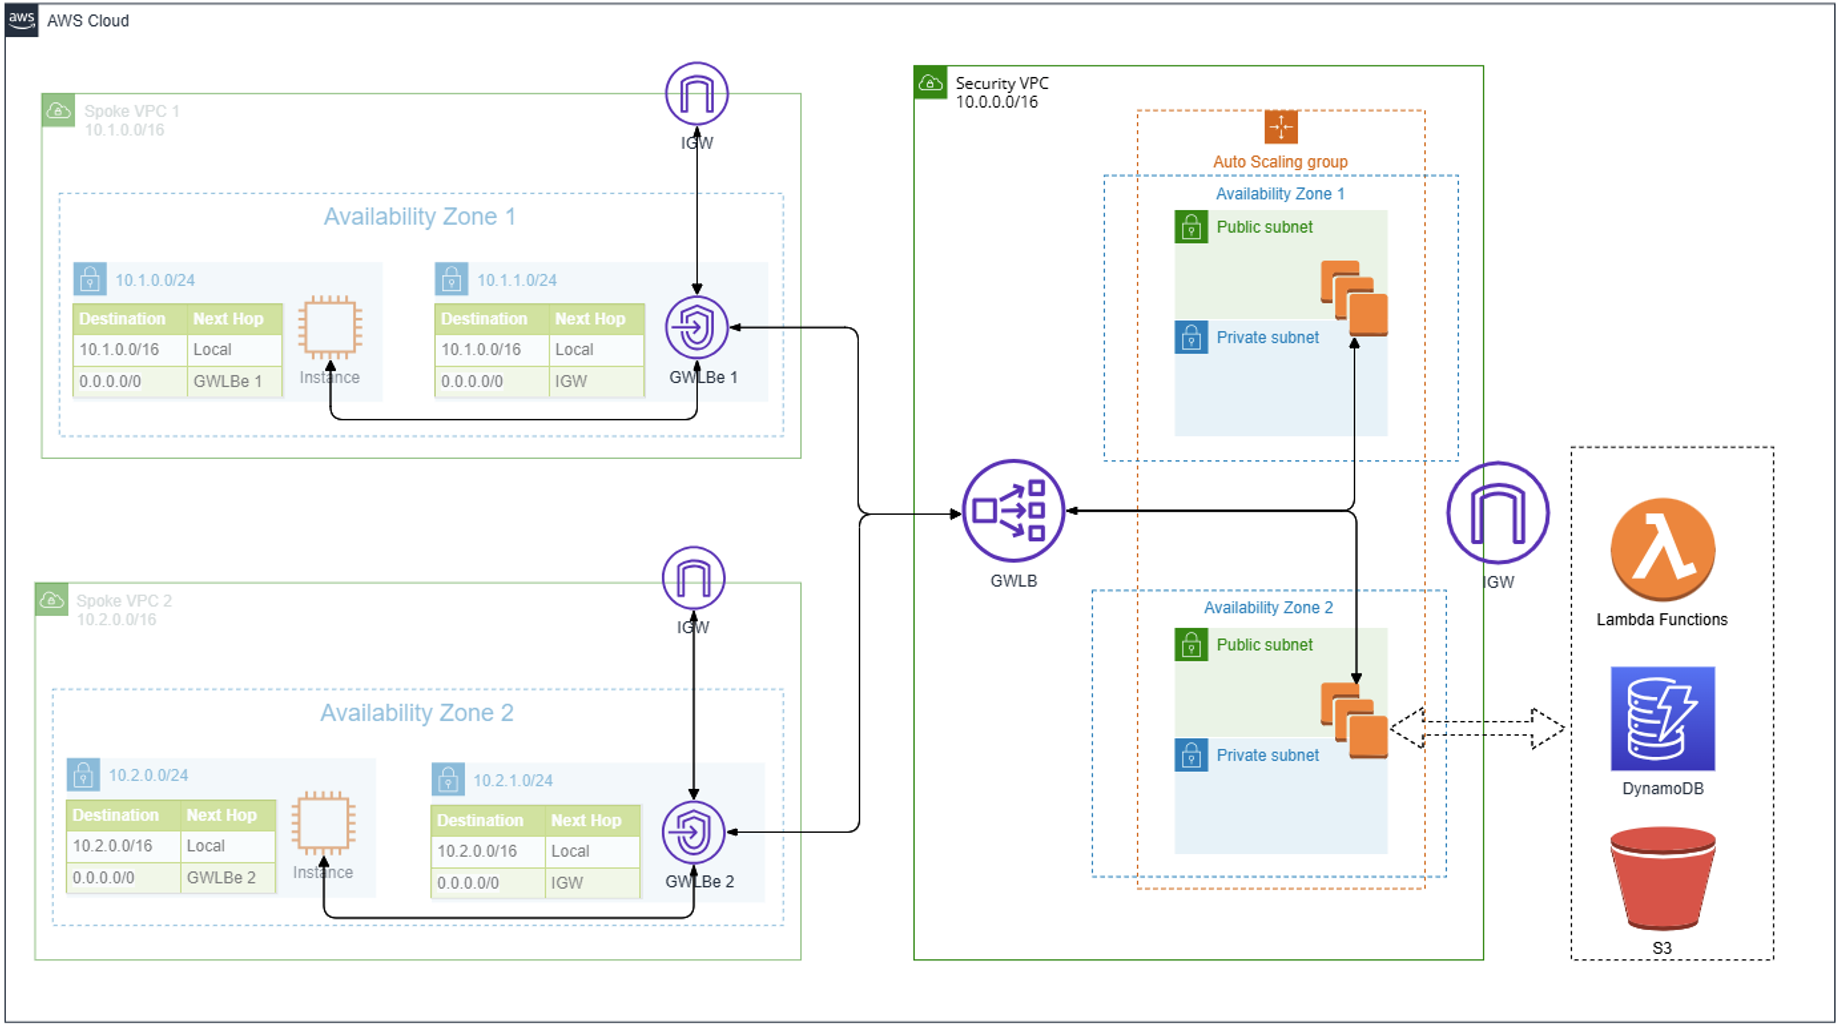The width and height of the screenshot is (1839, 1026).
Task: Select the GWLB icon in the Security VPC
Action: [x=1013, y=510]
